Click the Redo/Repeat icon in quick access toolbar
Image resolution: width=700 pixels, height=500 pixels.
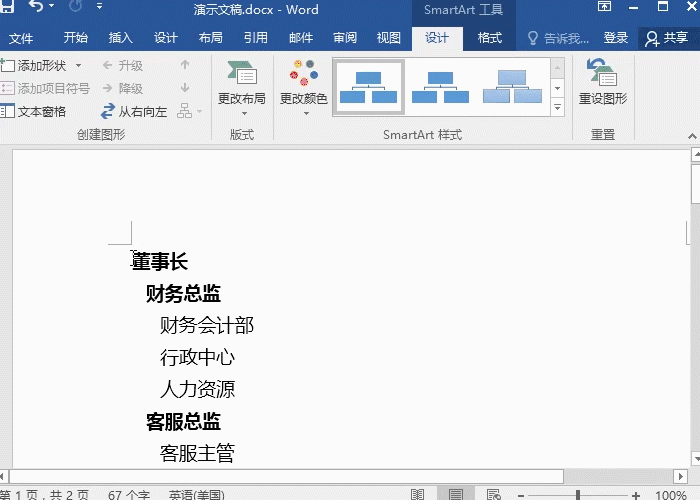(x=75, y=6)
